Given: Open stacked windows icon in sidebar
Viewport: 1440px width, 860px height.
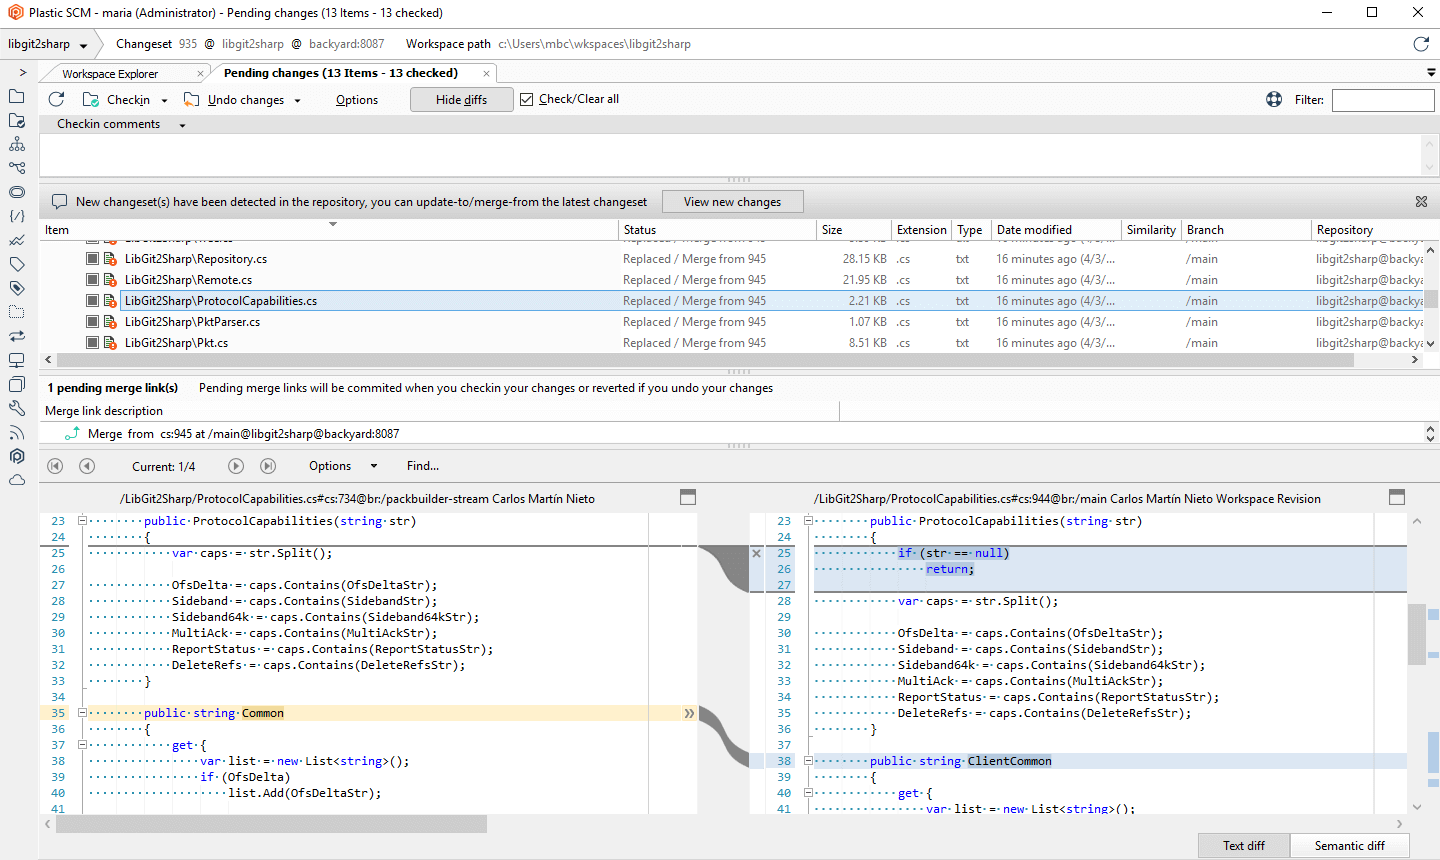Looking at the screenshot, I should pyautogui.click(x=17, y=384).
